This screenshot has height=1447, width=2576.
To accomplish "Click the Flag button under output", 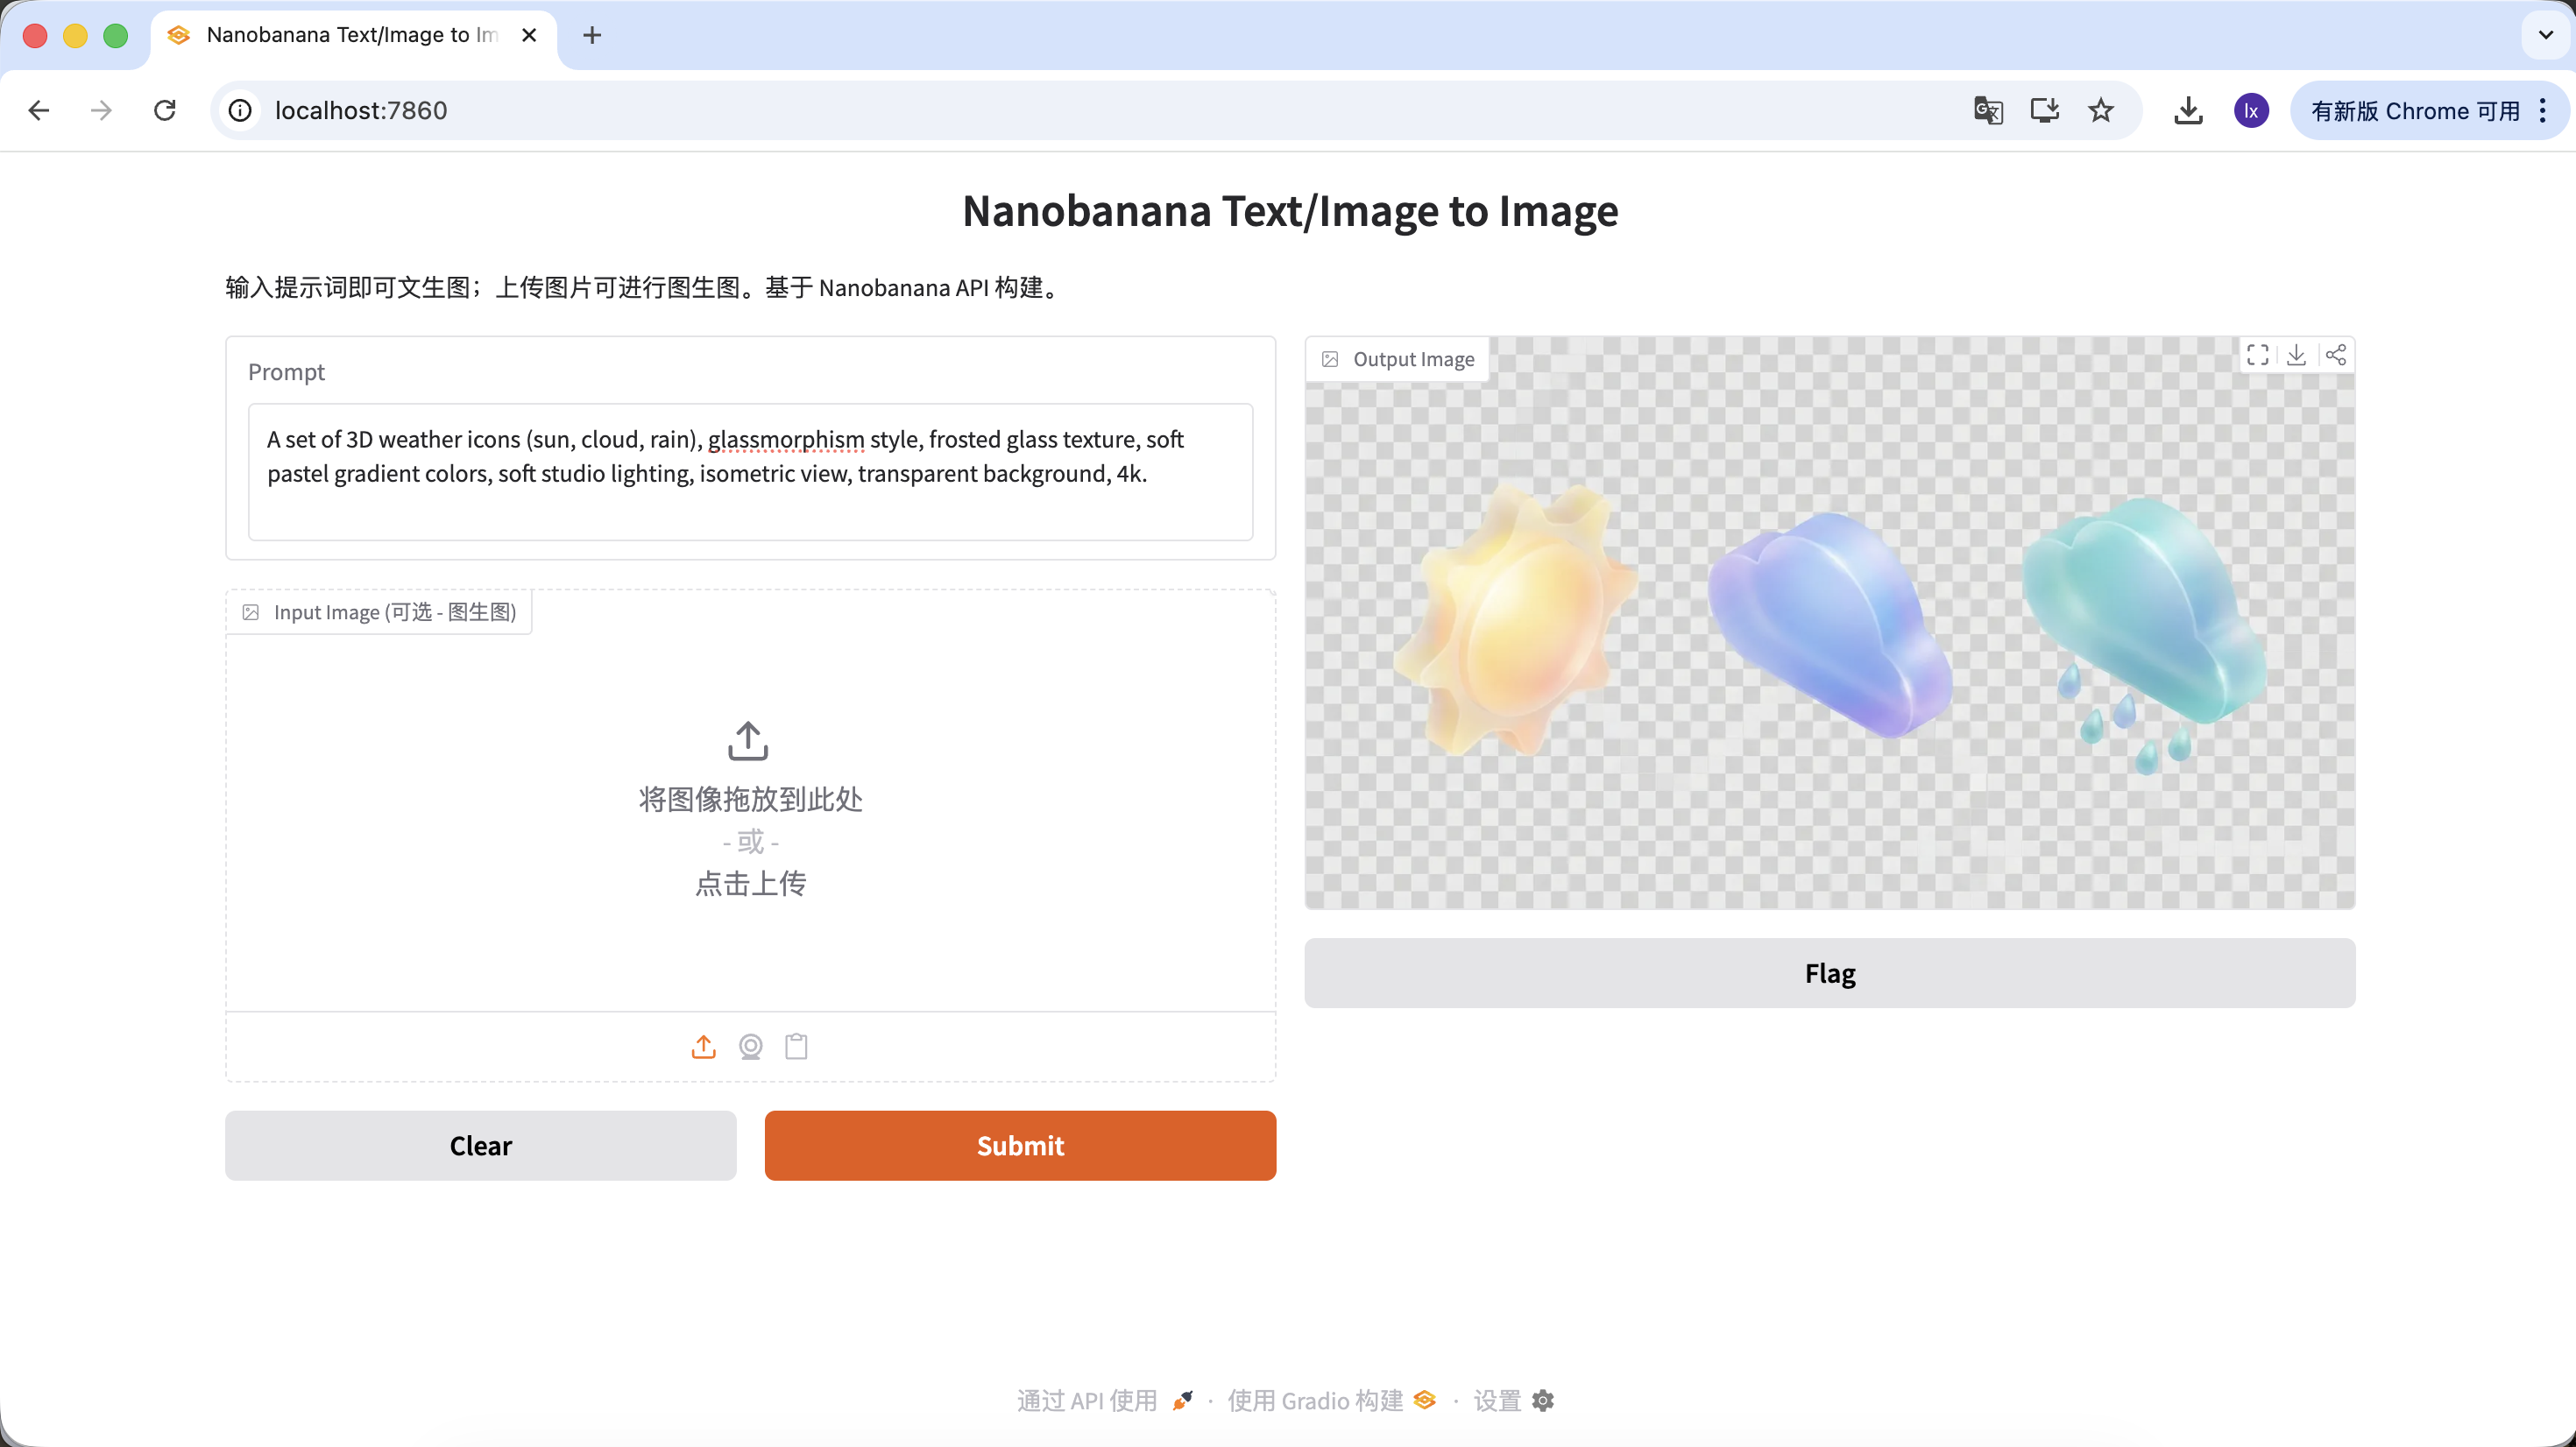I will (1829, 973).
